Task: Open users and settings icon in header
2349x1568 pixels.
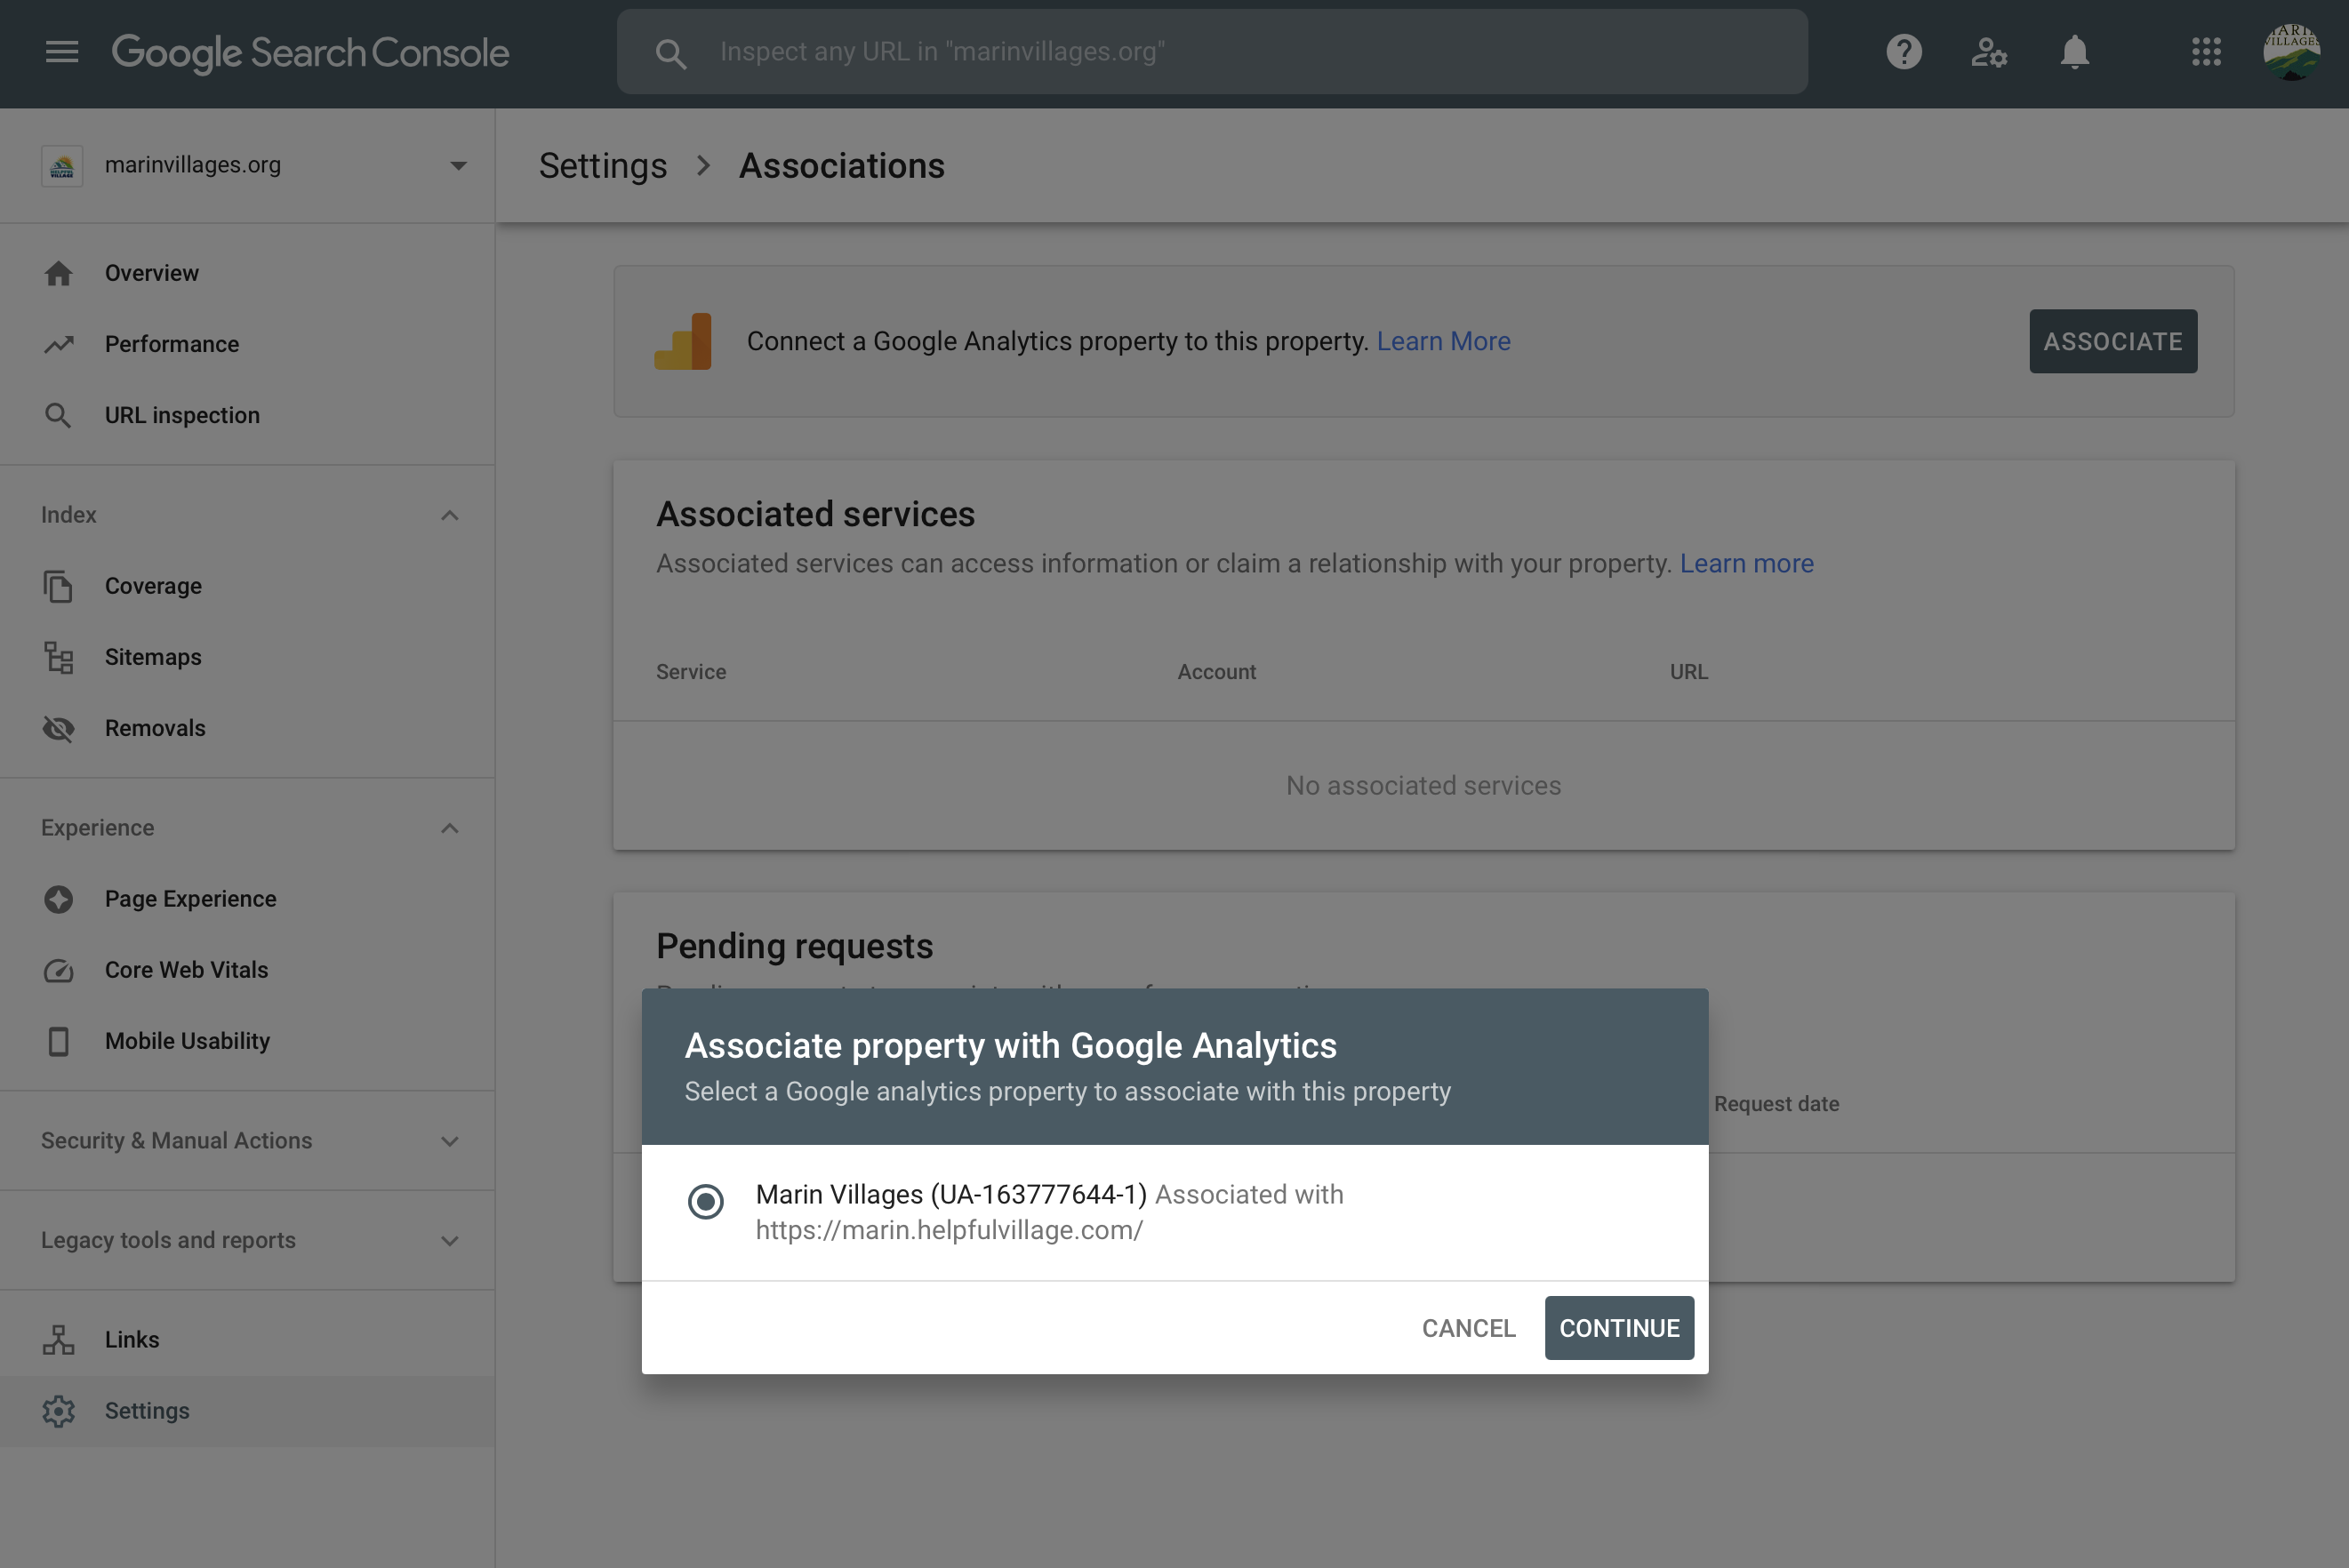Action: pos(1989,52)
